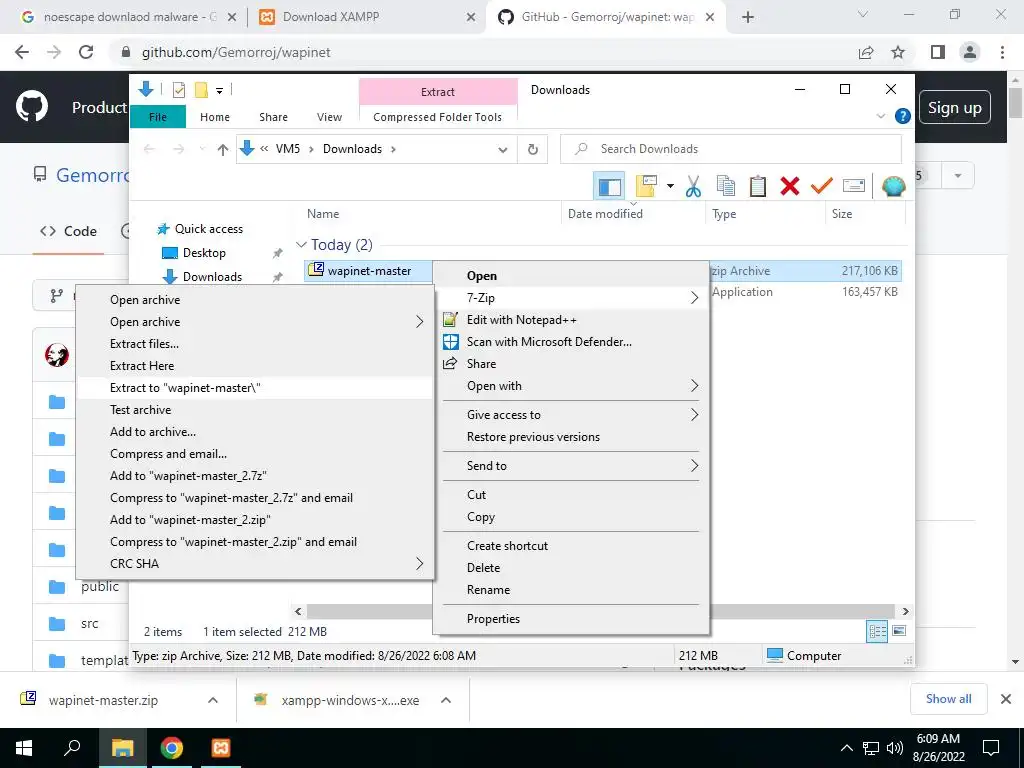
Task: Expand the Explorer ribbon chevron
Action: [880, 116]
